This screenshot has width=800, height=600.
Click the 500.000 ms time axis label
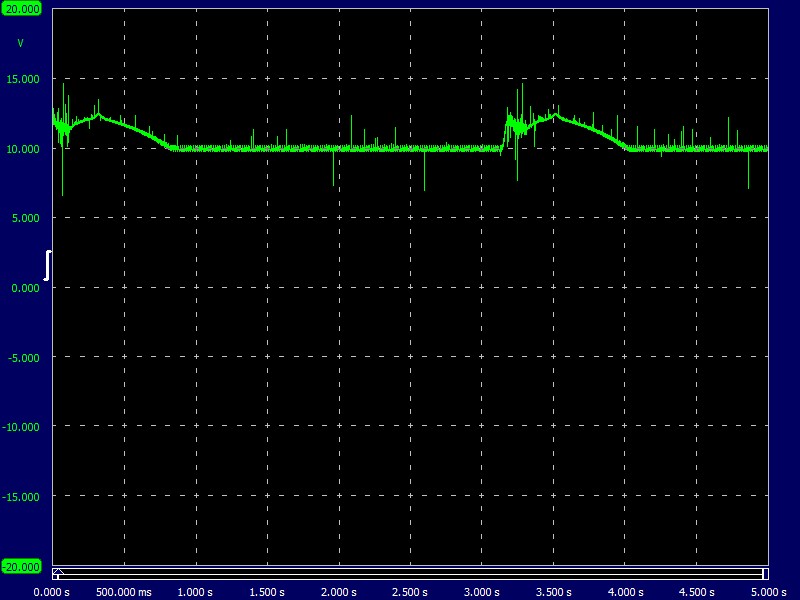tap(124, 592)
